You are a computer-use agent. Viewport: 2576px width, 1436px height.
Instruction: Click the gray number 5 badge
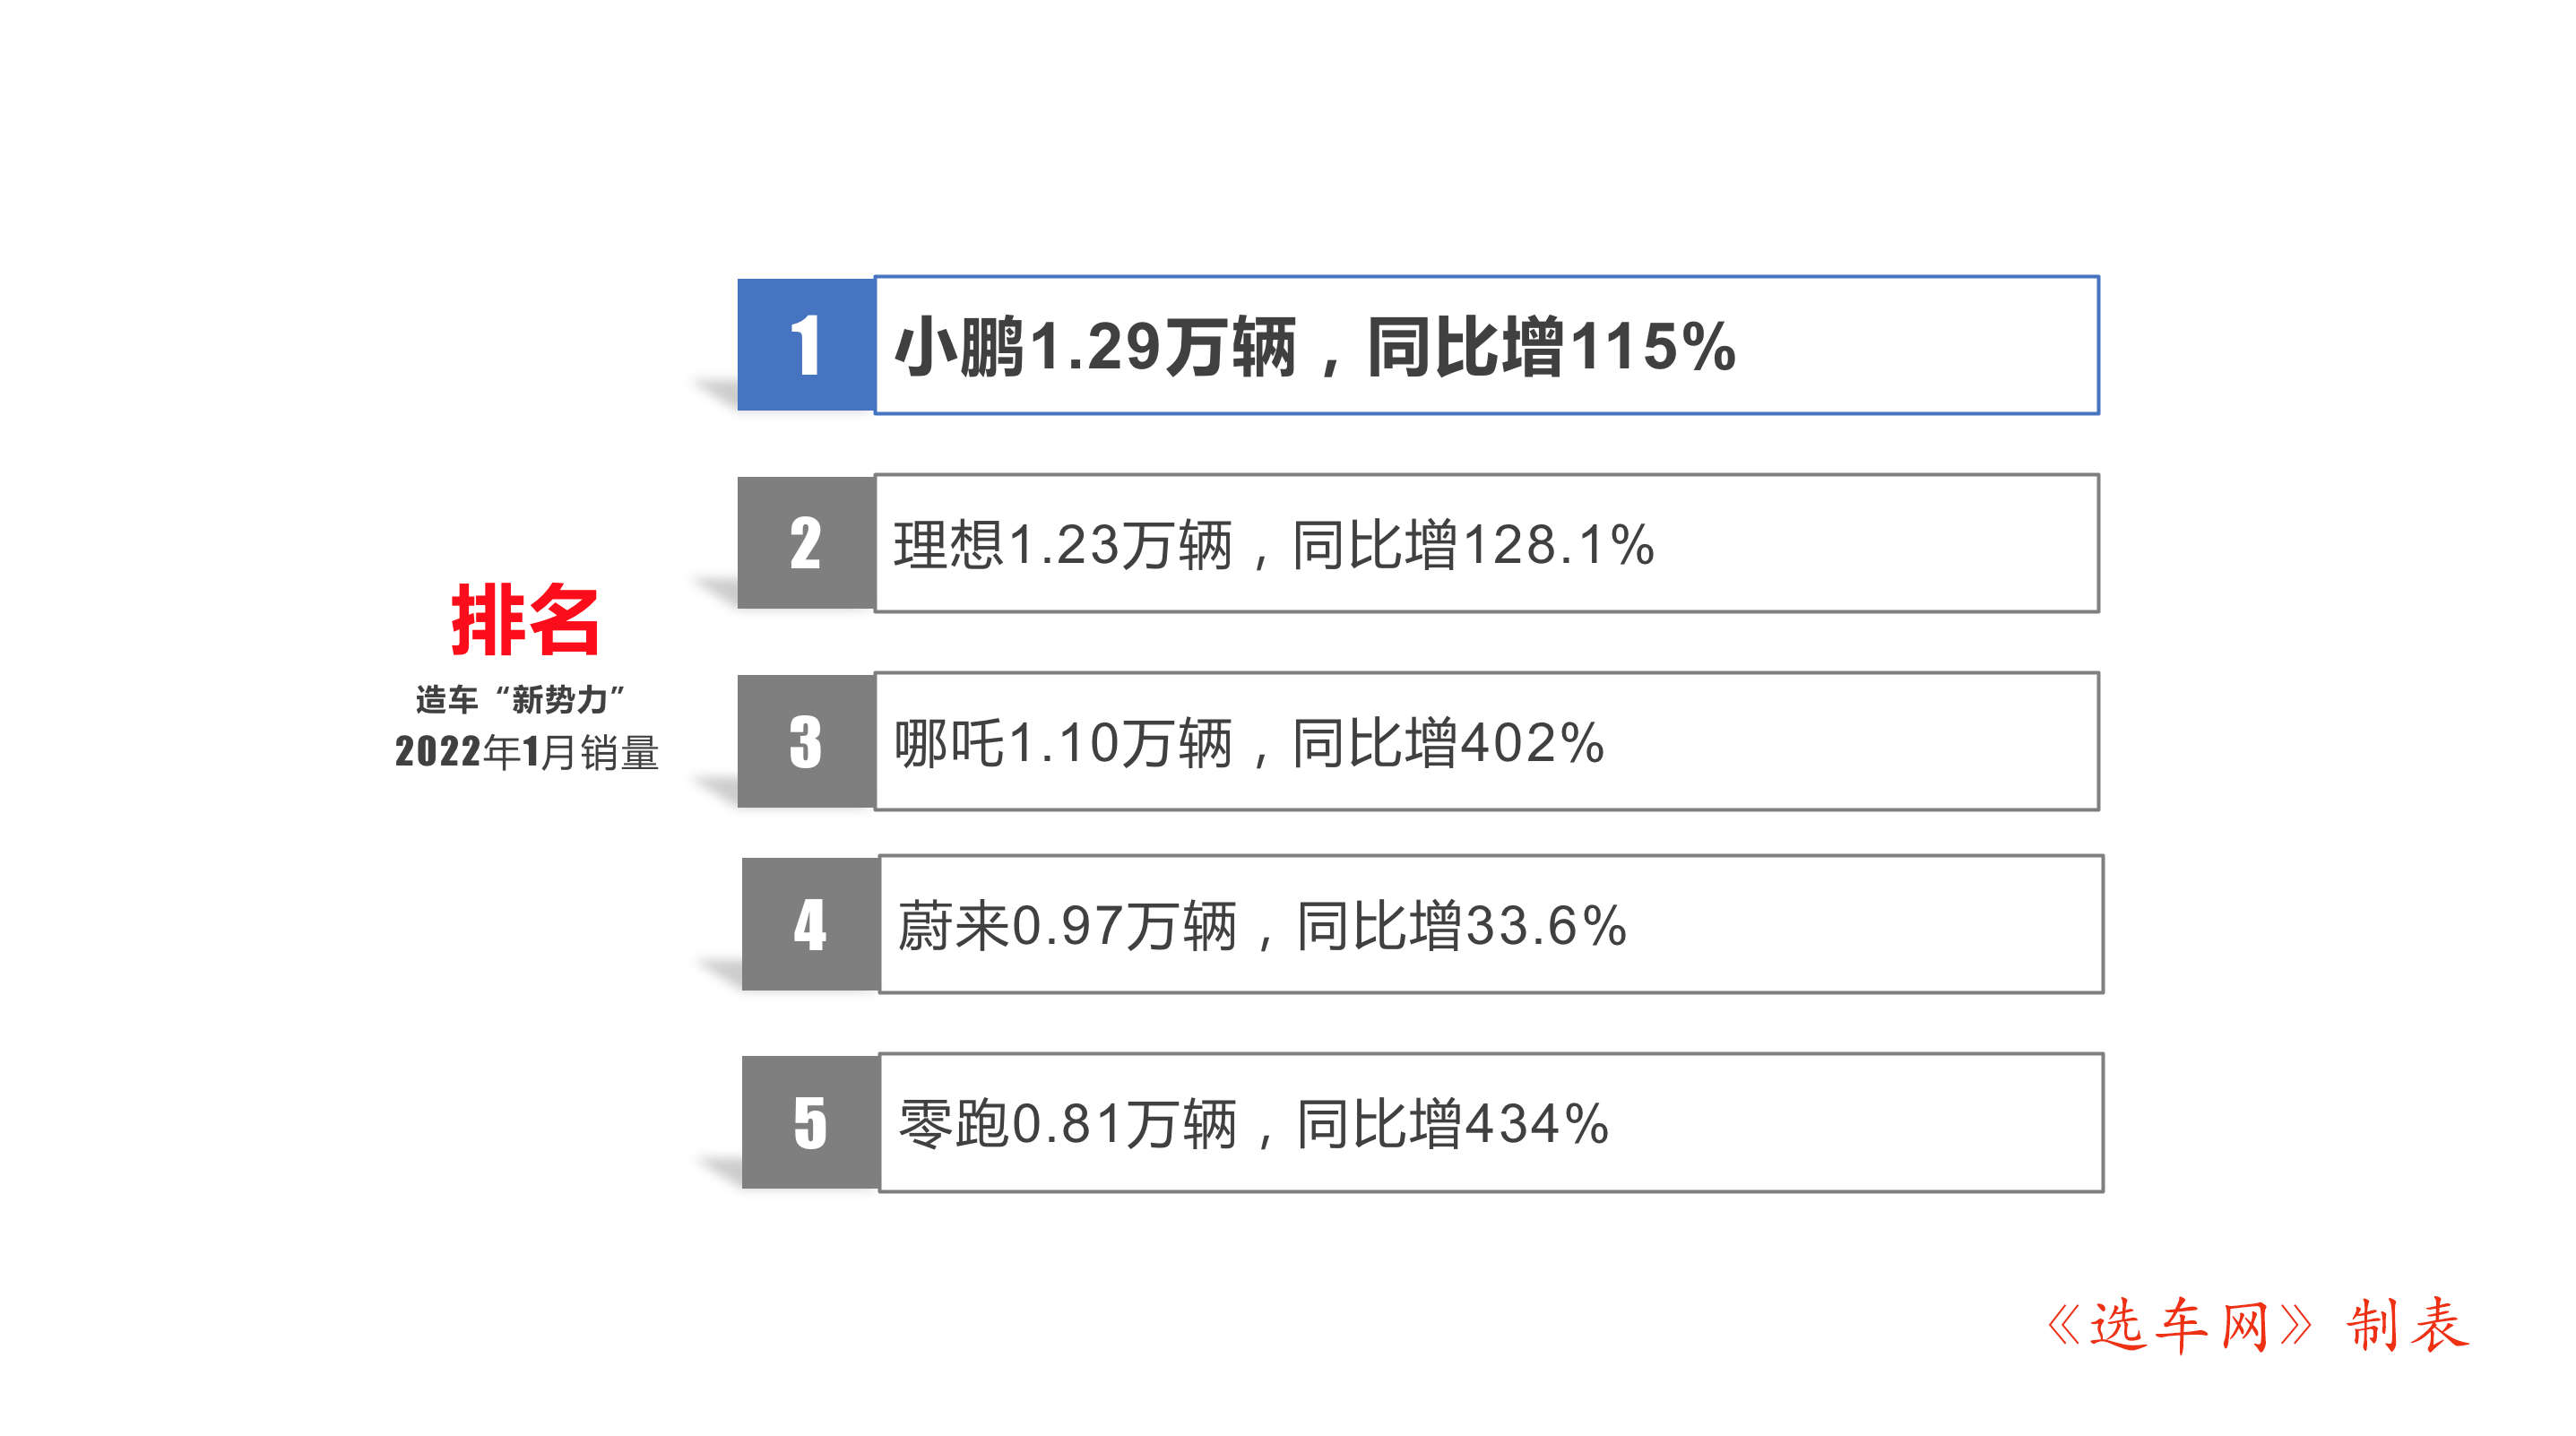810,1122
